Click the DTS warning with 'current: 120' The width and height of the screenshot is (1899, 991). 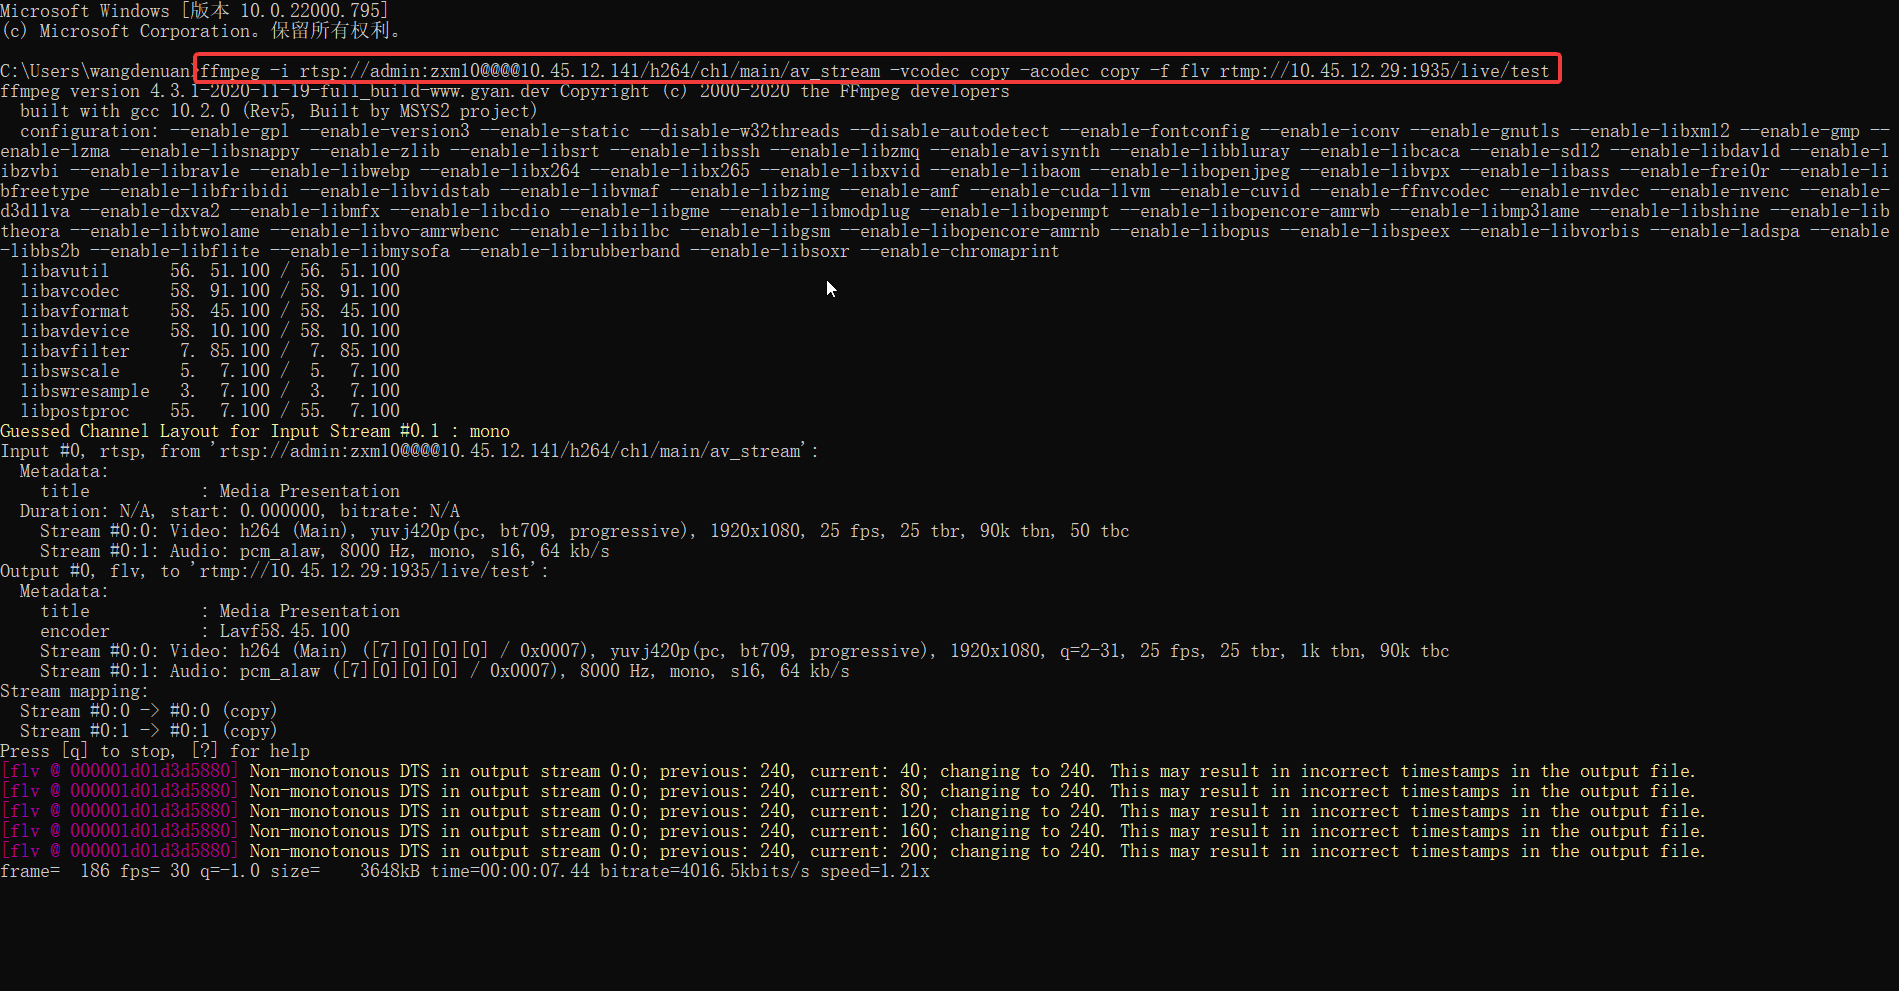pos(853,811)
